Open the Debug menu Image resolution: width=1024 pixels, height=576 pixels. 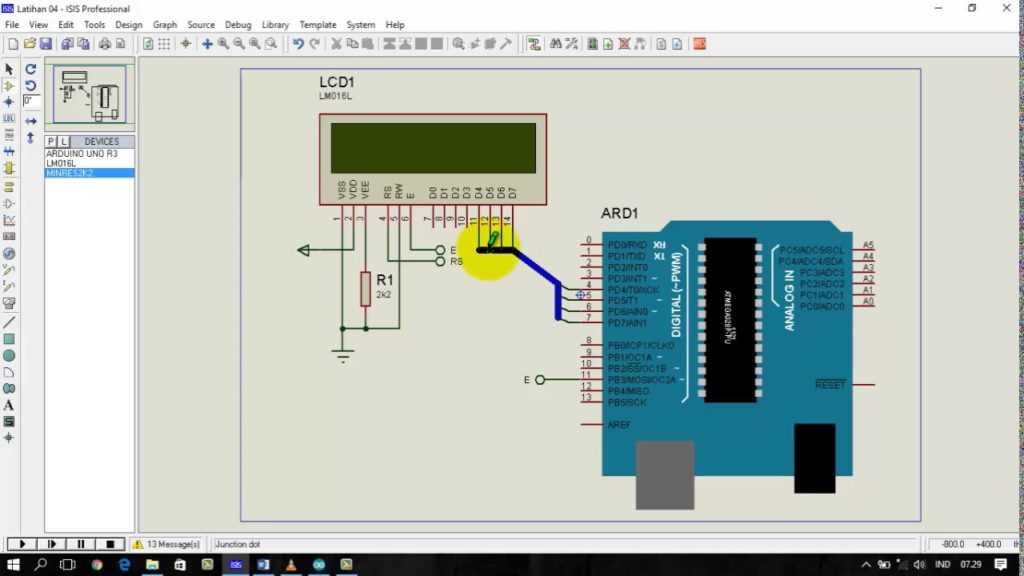(x=238, y=25)
